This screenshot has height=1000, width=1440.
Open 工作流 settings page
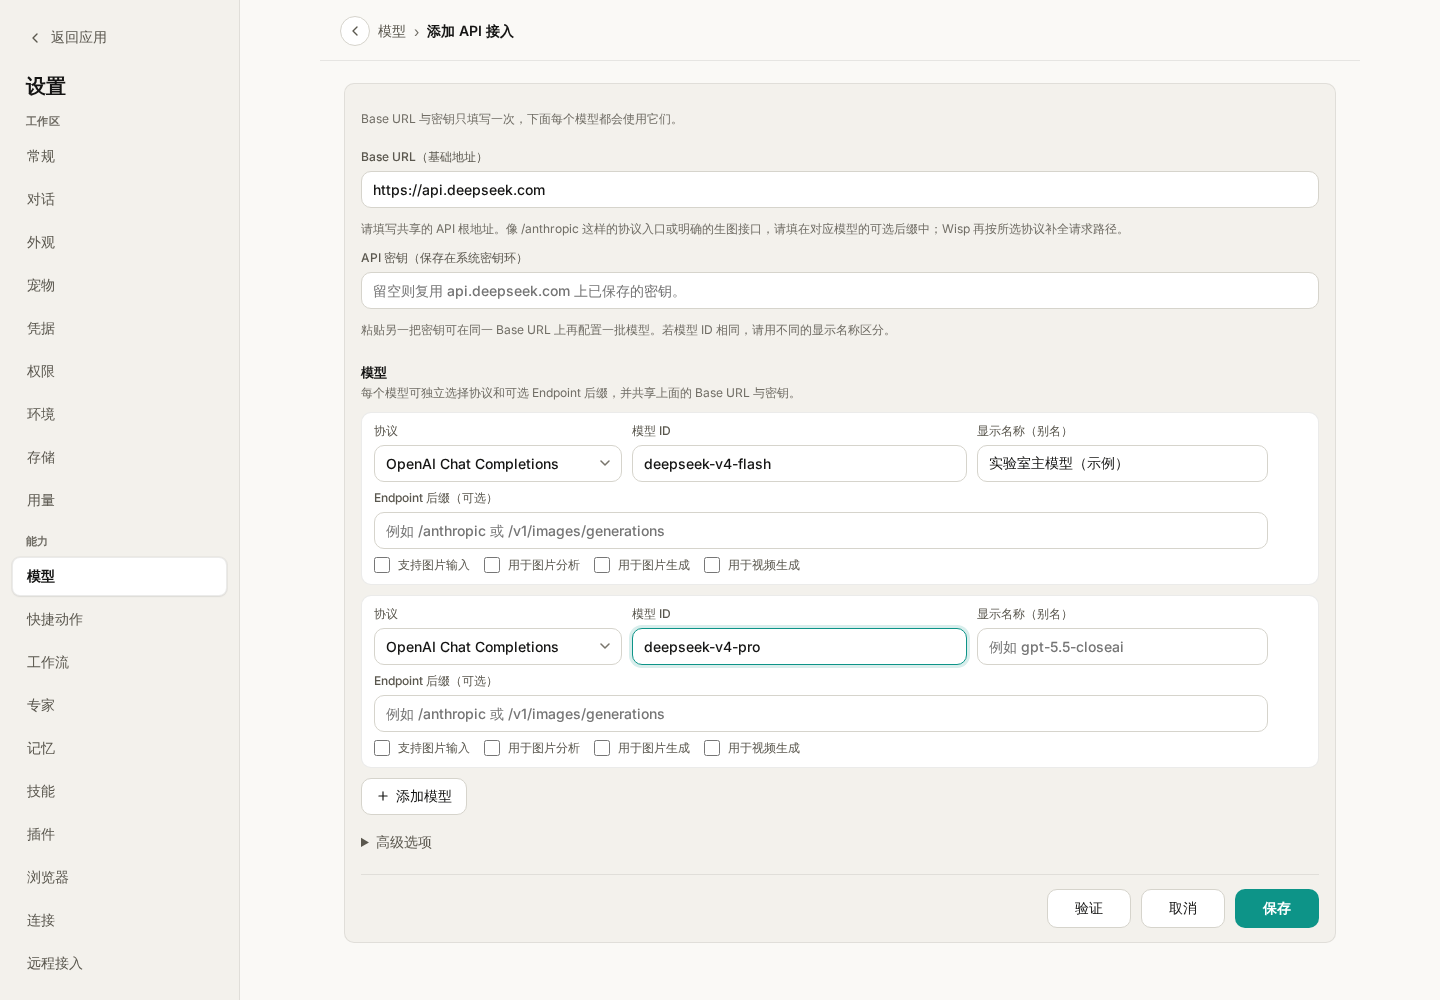click(119, 662)
